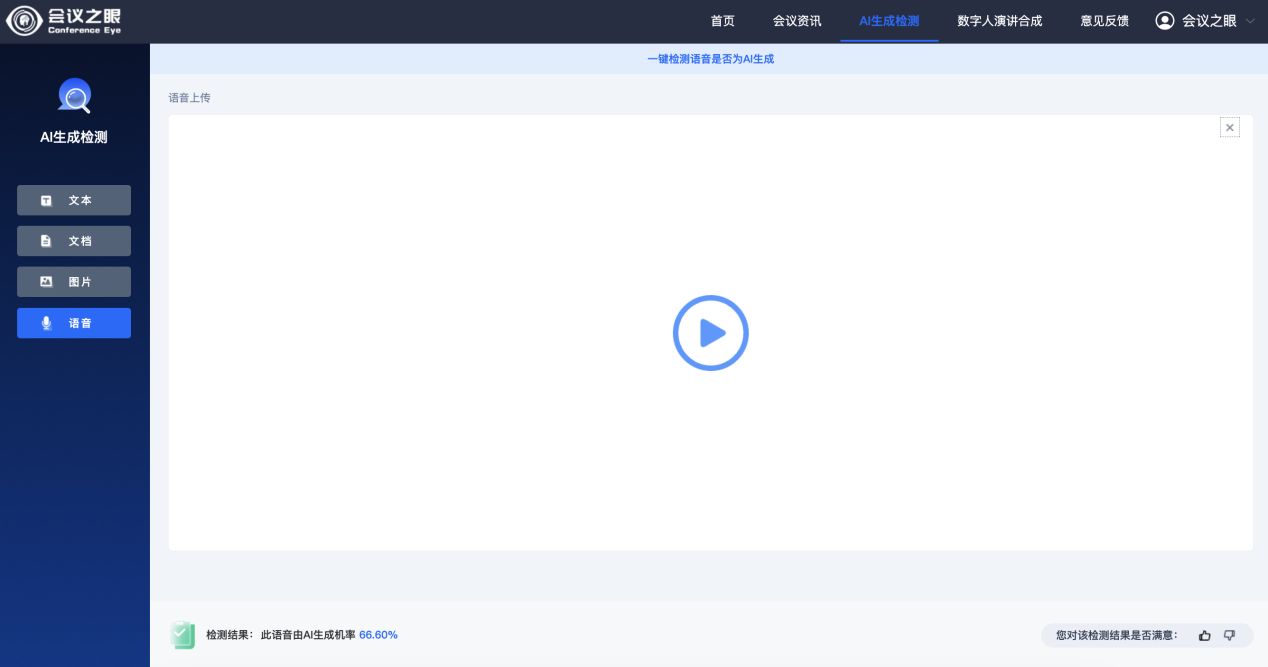The width and height of the screenshot is (1268, 667).
Task: Click the thumbs up satisfied icon
Action: point(1205,635)
